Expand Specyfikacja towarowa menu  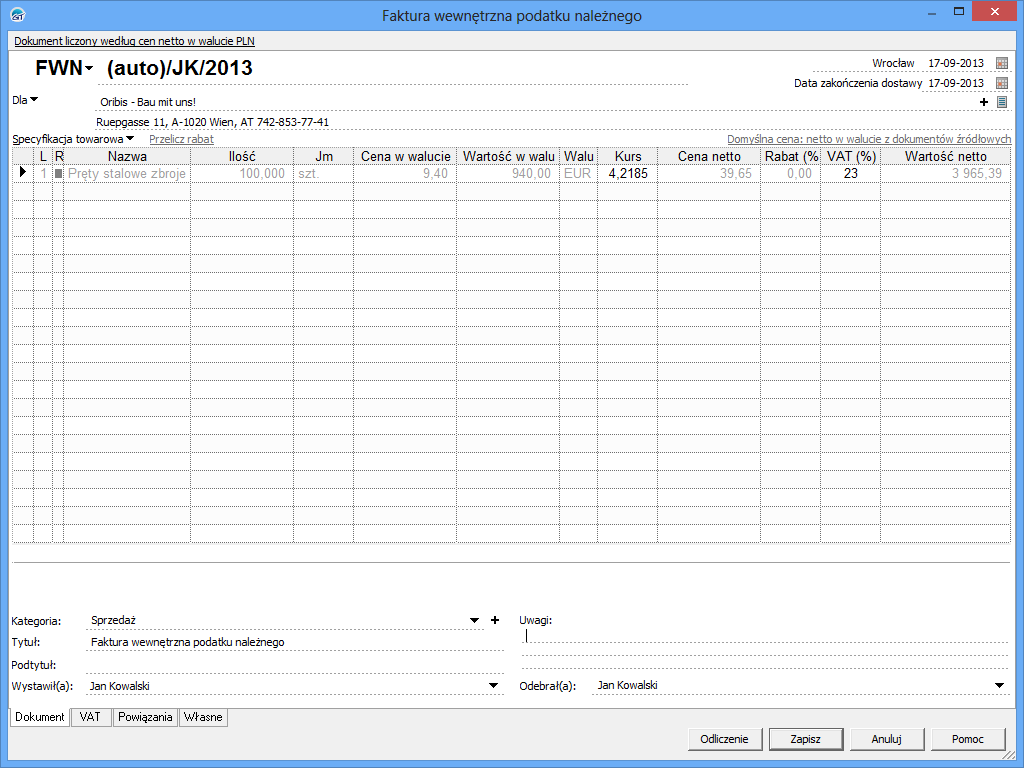click(x=130, y=139)
